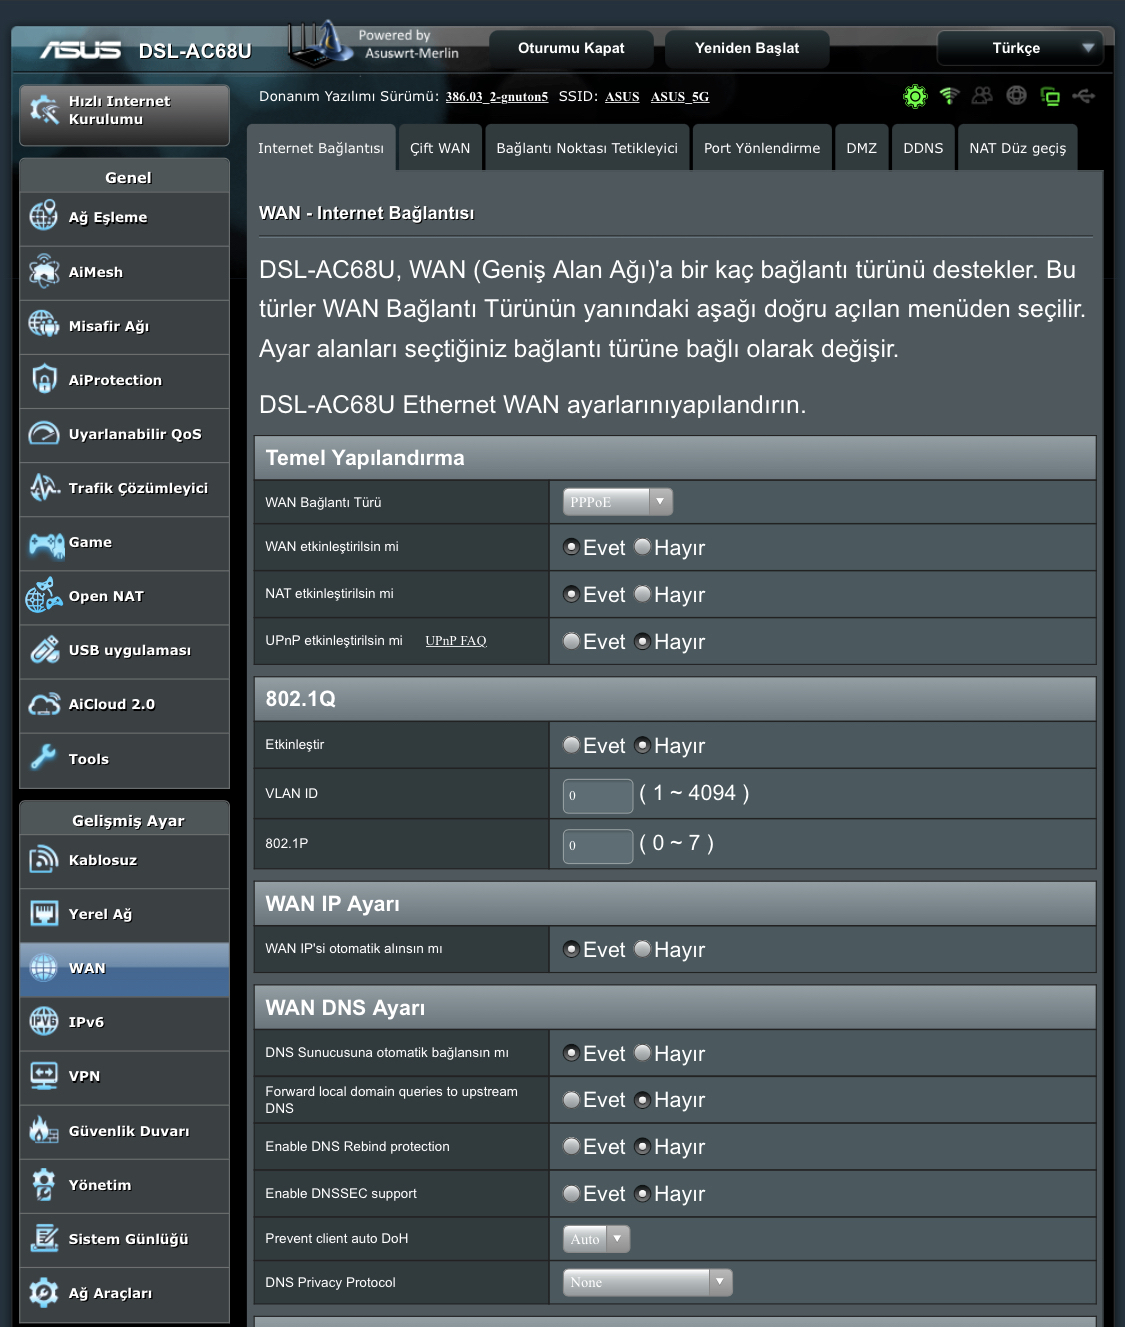Open WAN Bağlantı Türü PPPoE dropdown

click(617, 502)
